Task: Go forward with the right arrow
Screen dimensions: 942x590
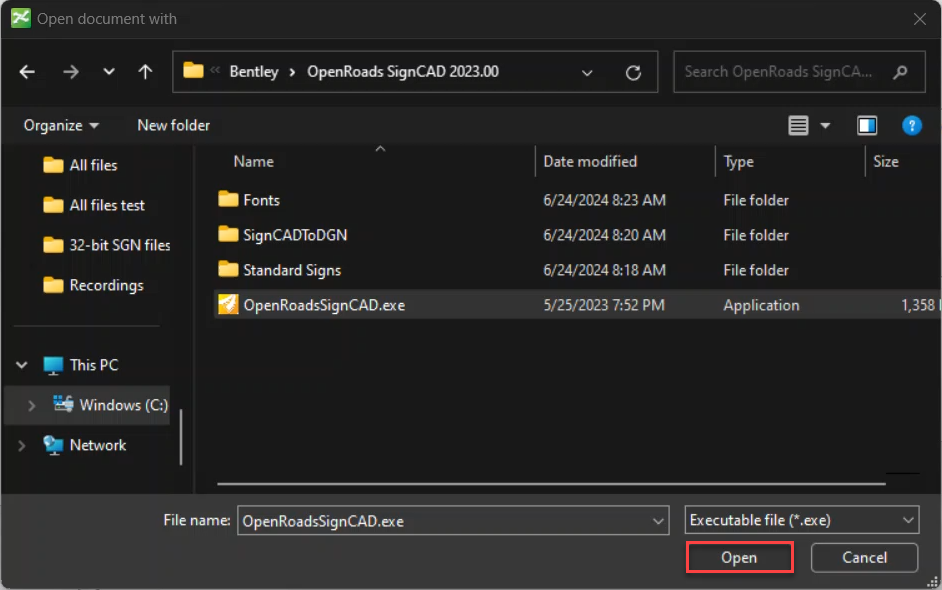Action: (71, 72)
